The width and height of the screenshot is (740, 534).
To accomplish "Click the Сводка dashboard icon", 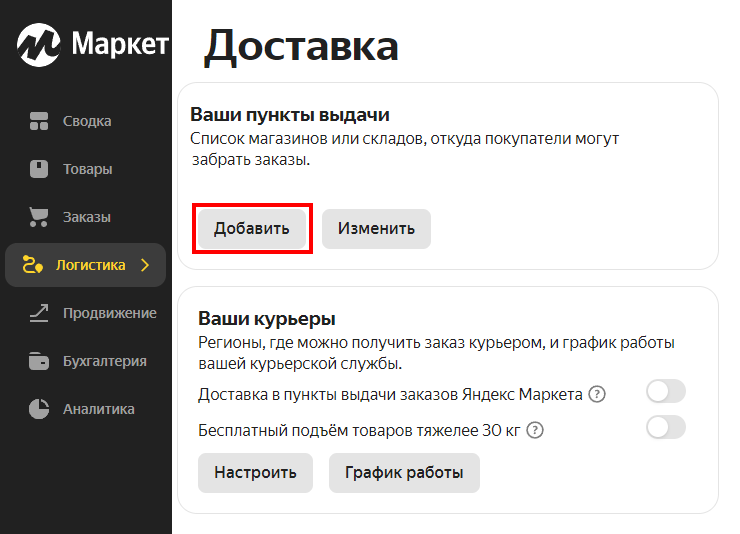I will tap(39, 121).
